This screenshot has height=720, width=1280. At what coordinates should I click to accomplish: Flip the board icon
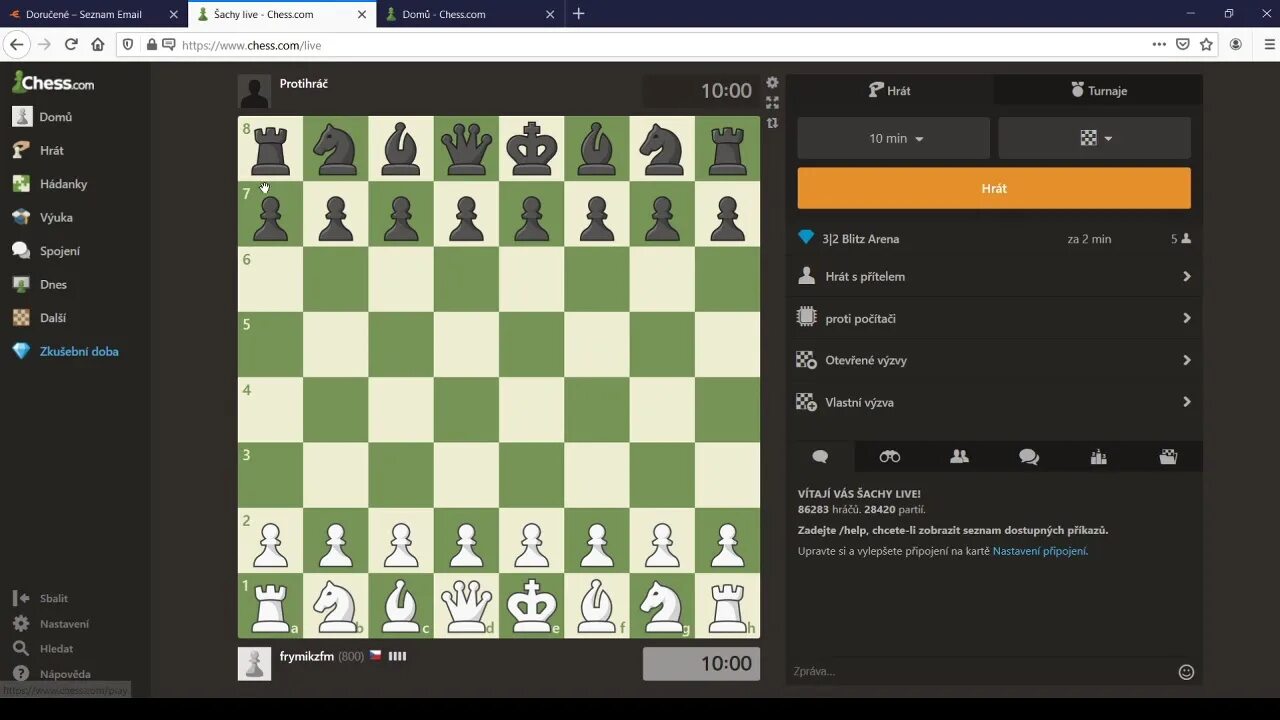coord(772,123)
